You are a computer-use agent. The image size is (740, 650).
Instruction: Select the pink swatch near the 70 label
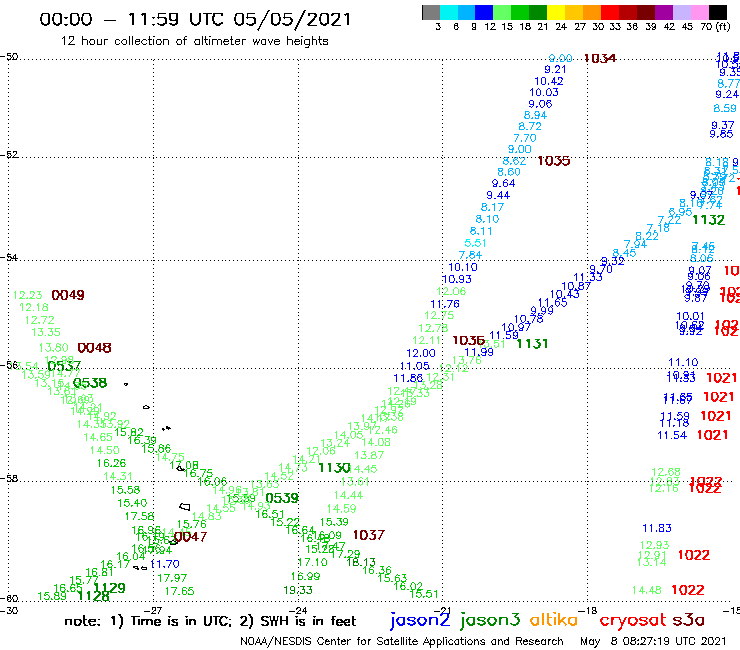(x=699, y=12)
